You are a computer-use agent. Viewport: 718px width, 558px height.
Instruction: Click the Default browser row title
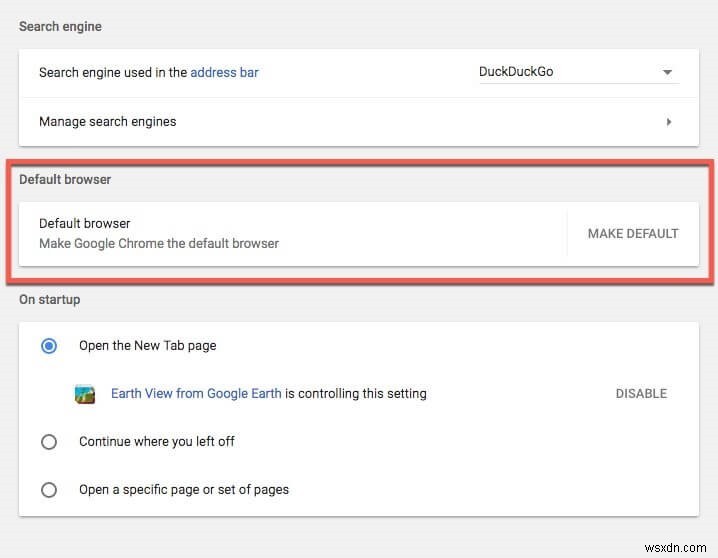[85, 224]
